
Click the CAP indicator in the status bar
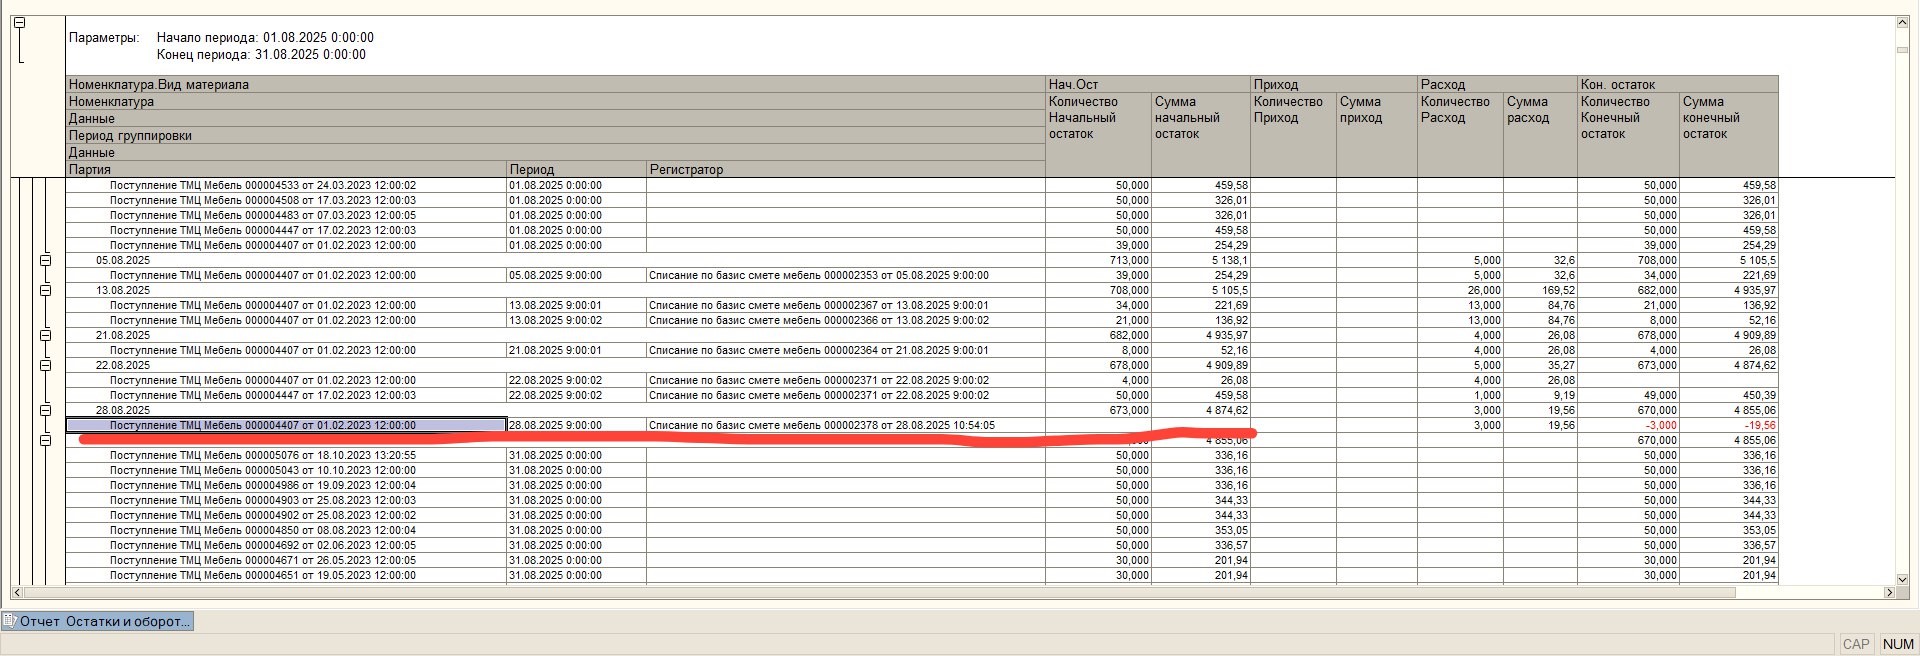[1856, 644]
